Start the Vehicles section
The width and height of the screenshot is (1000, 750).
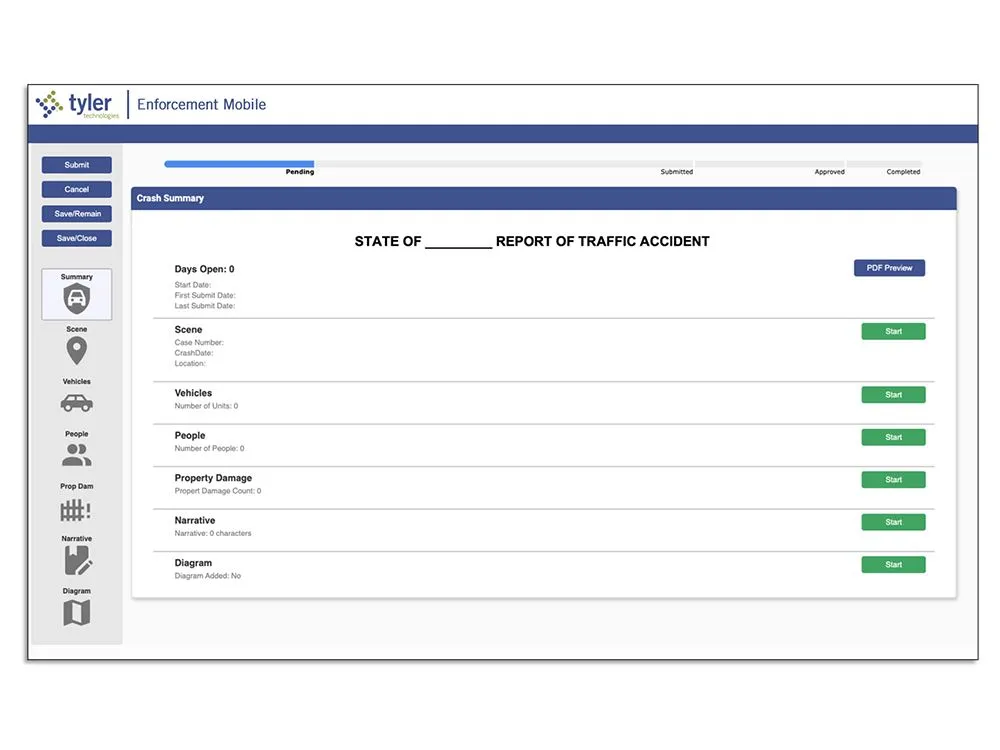[x=893, y=394]
